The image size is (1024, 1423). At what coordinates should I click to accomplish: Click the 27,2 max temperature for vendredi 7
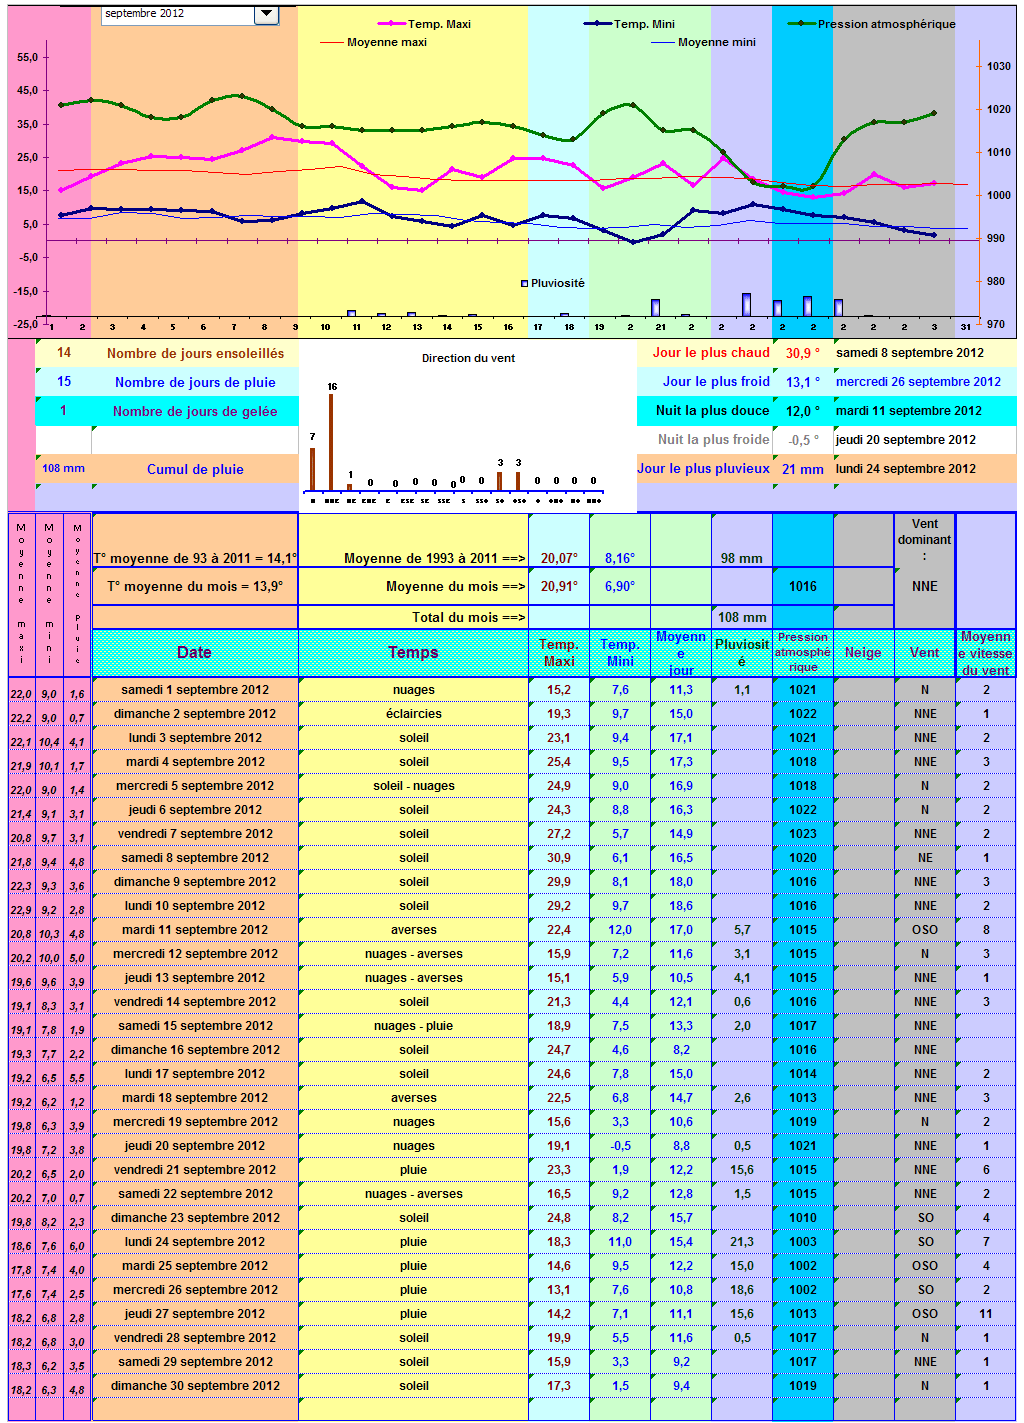(x=559, y=834)
